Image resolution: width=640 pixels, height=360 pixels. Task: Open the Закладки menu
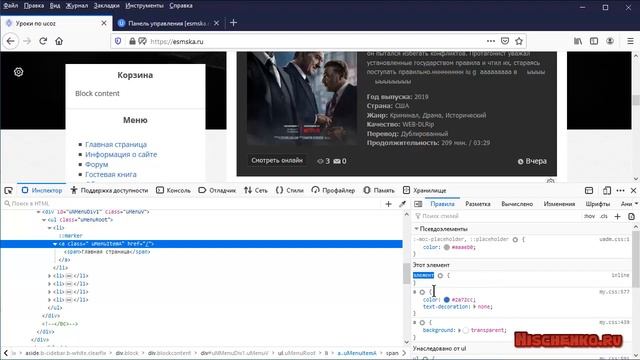pos(106,6)
